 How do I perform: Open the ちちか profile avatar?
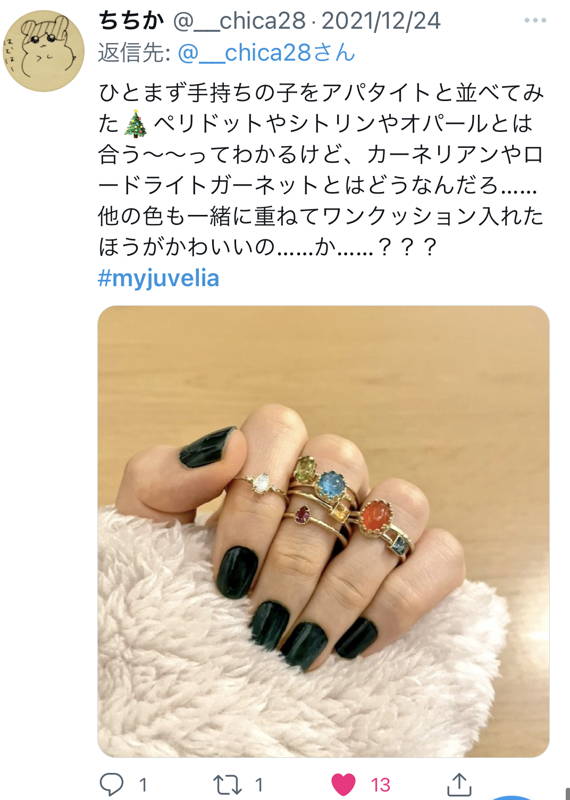click(44, 51)
